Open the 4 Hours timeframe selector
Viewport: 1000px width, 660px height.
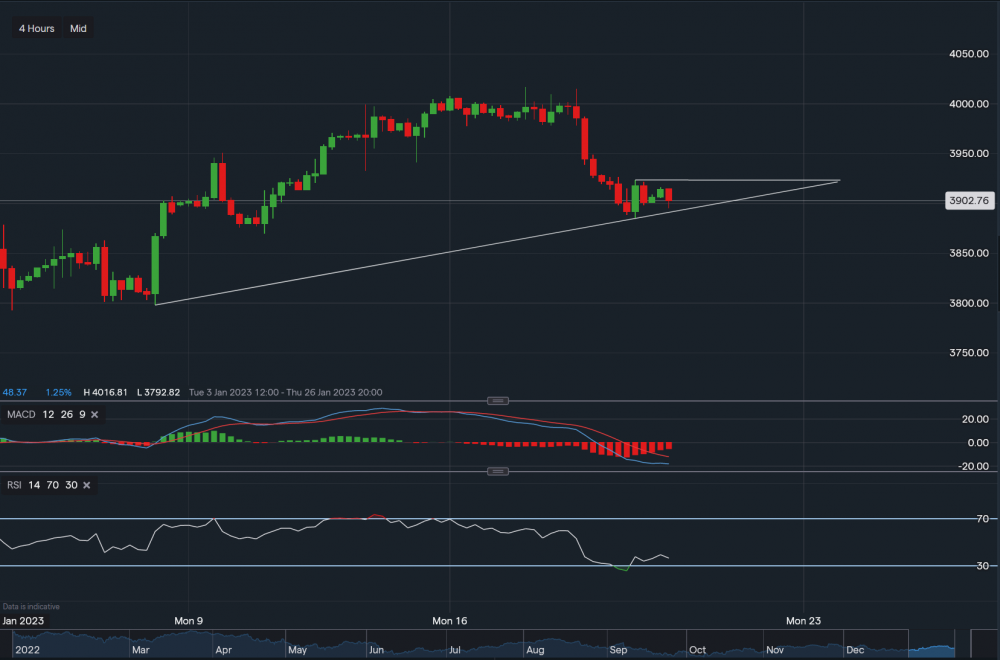click(35, 28)
